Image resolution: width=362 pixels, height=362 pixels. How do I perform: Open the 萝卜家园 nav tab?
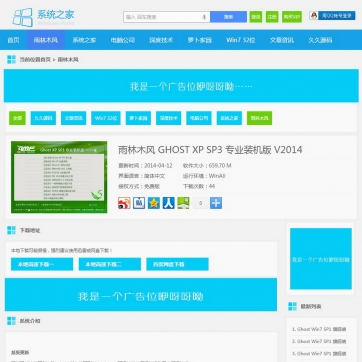pyautogui.click(x=199, y=40)
